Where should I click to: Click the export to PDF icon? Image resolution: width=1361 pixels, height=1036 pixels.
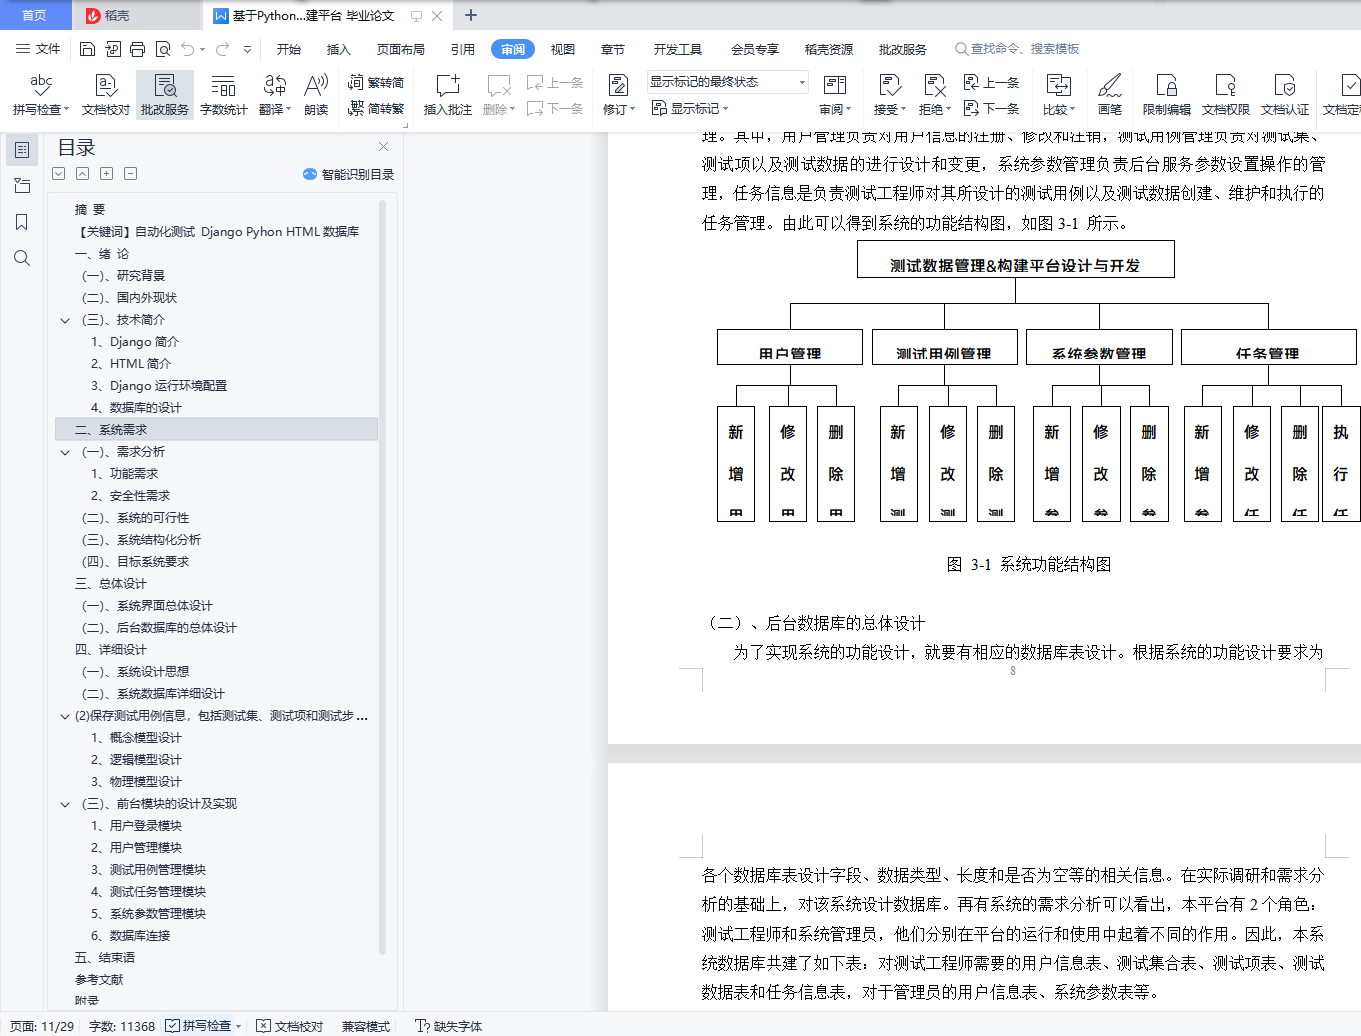tap(112, 49)
